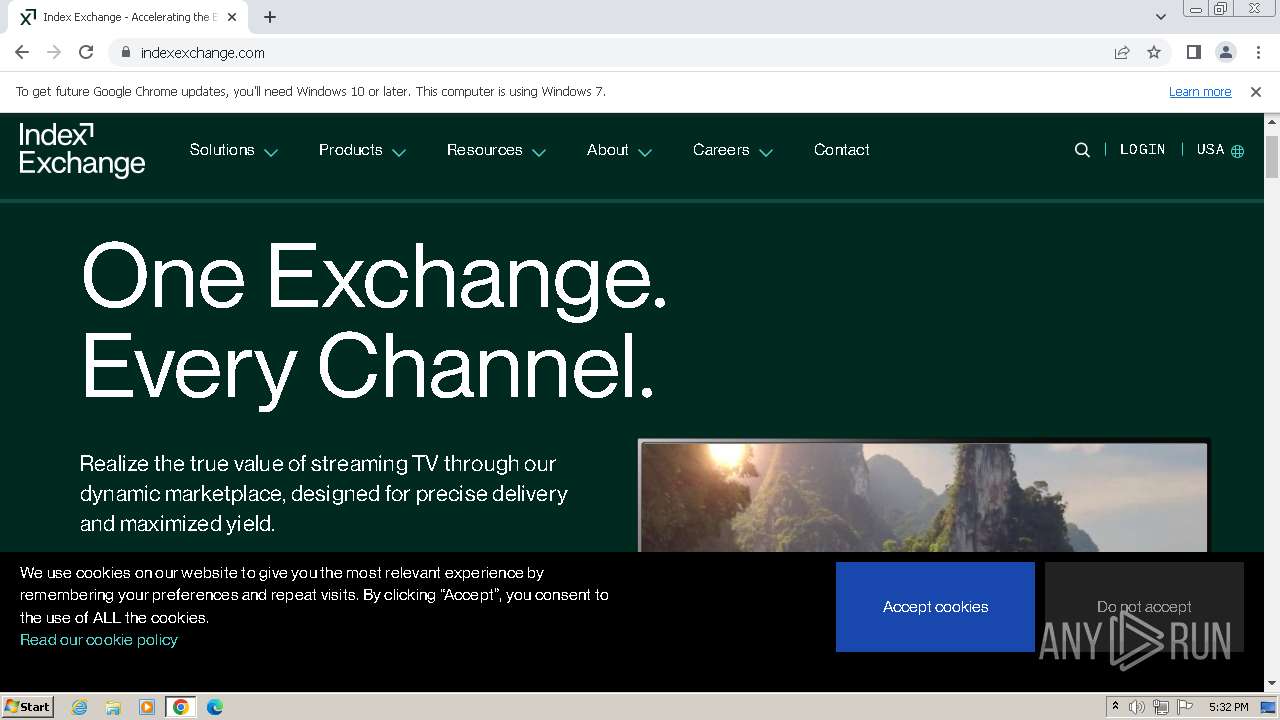Click the Learn more update link
1280x720 pixels.
[x=1200, y=91]
